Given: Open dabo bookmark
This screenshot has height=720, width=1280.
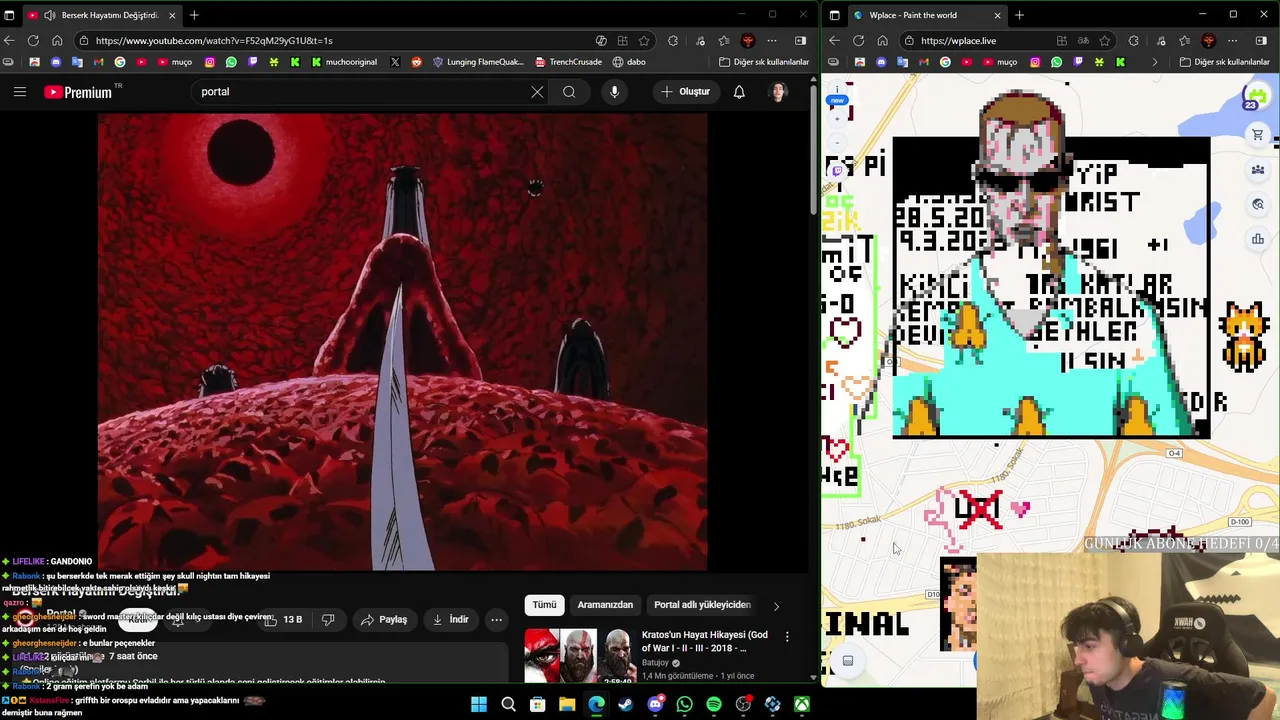Looking at the screenshot, I should tap(629, 62).
